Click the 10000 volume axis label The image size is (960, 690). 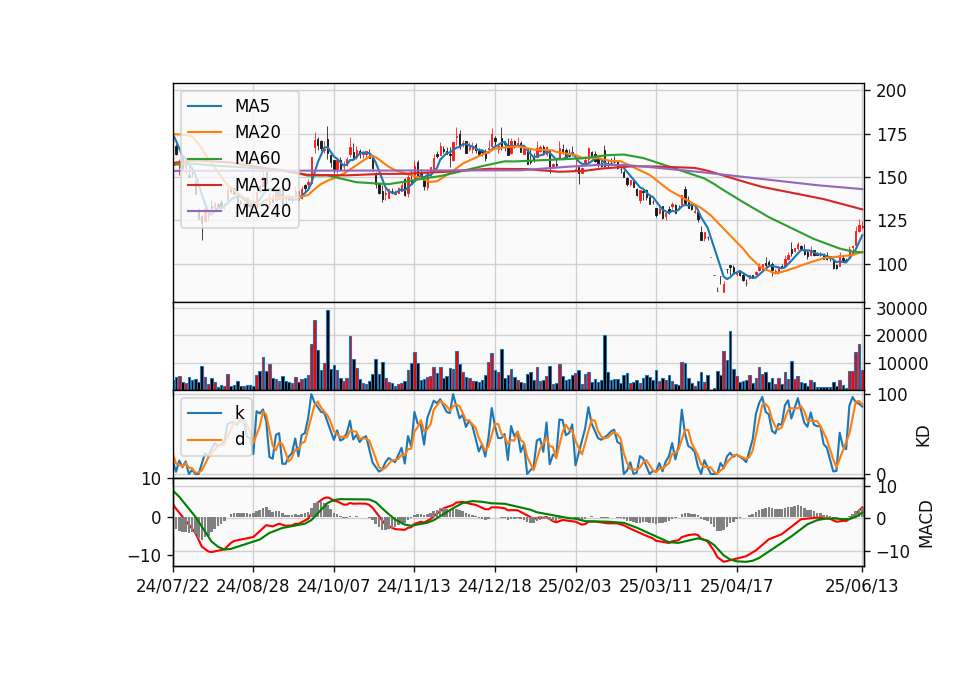[902, 364]
